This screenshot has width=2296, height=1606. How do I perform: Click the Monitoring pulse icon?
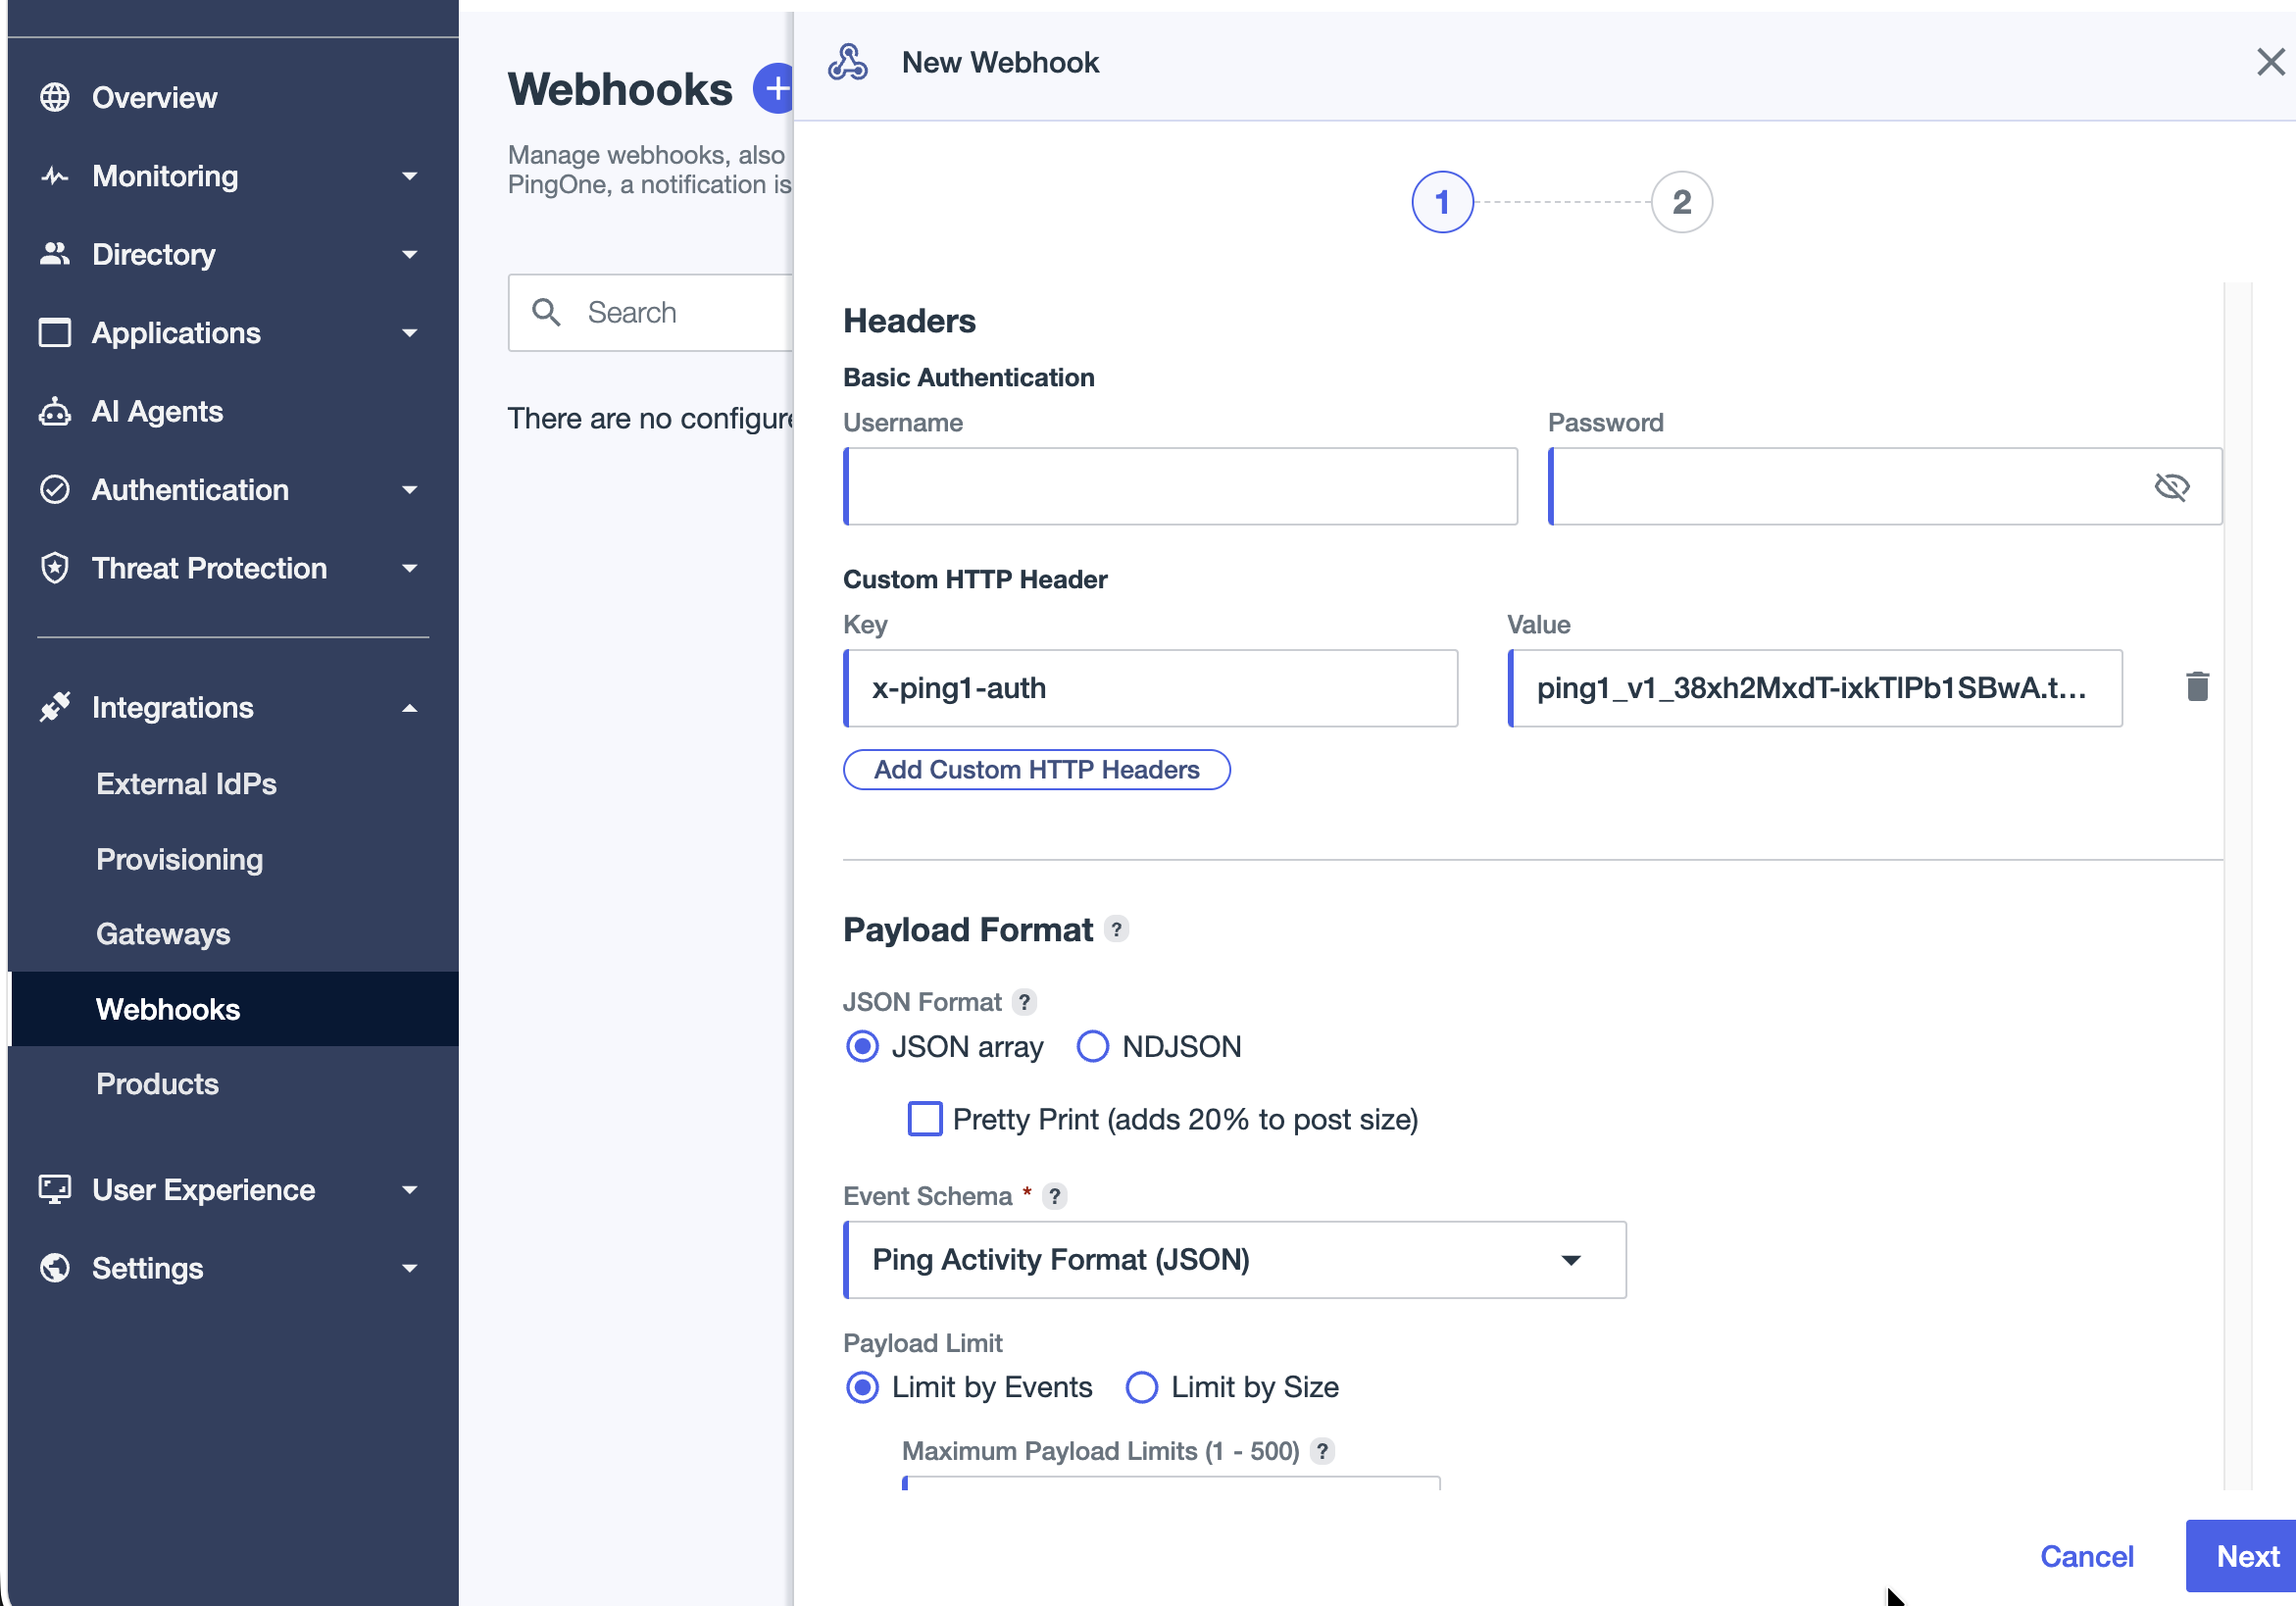(55, 176)
